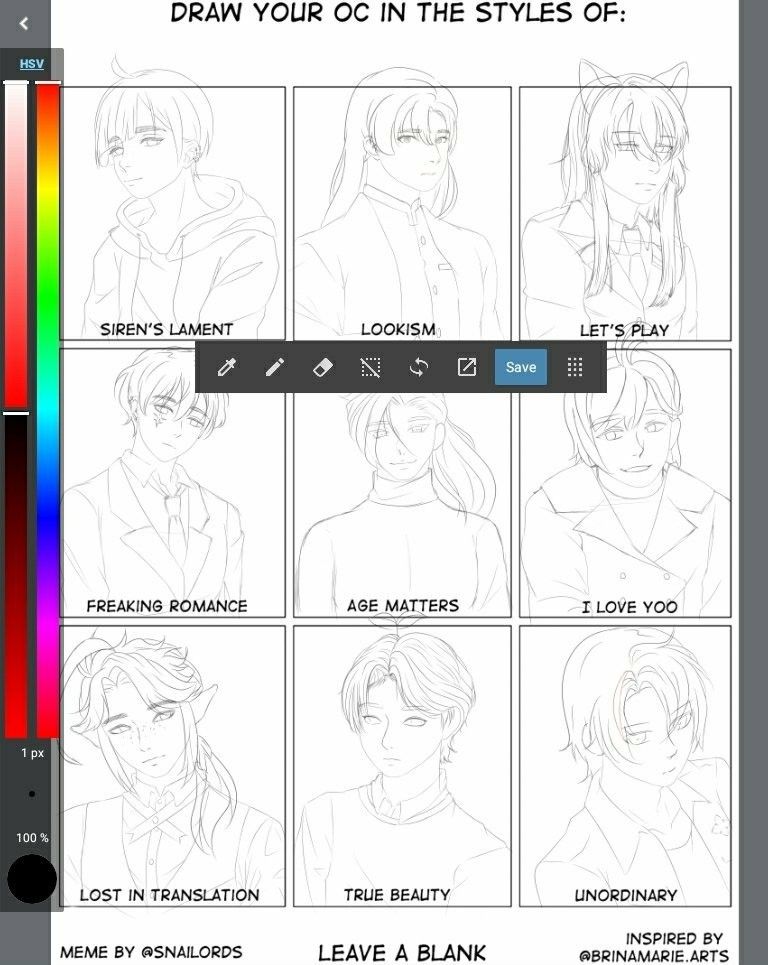Adjust the value brightness bar
Screen dimensions: 768x965
coord(16,575)
